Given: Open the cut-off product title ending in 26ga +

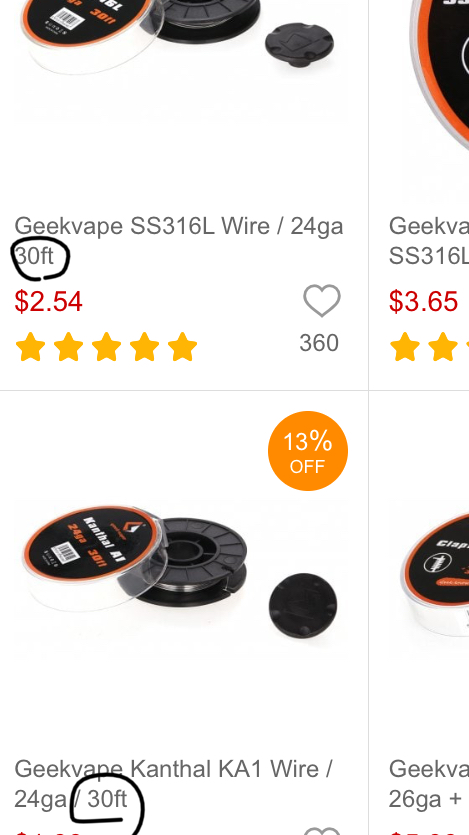Looking at the screenshot, I should [429, 784].
